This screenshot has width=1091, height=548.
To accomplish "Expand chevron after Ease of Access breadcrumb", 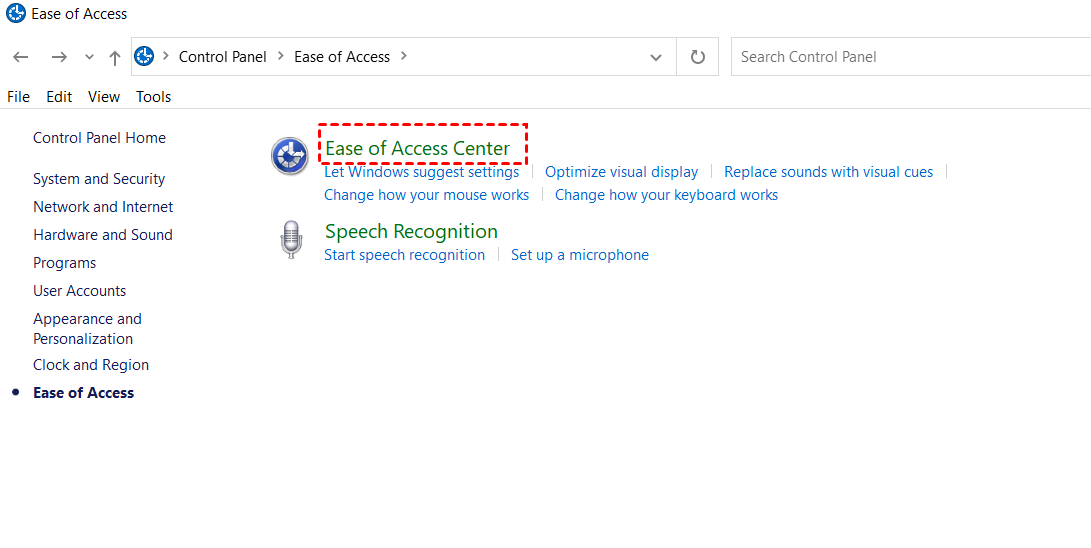I will [404, 56].
